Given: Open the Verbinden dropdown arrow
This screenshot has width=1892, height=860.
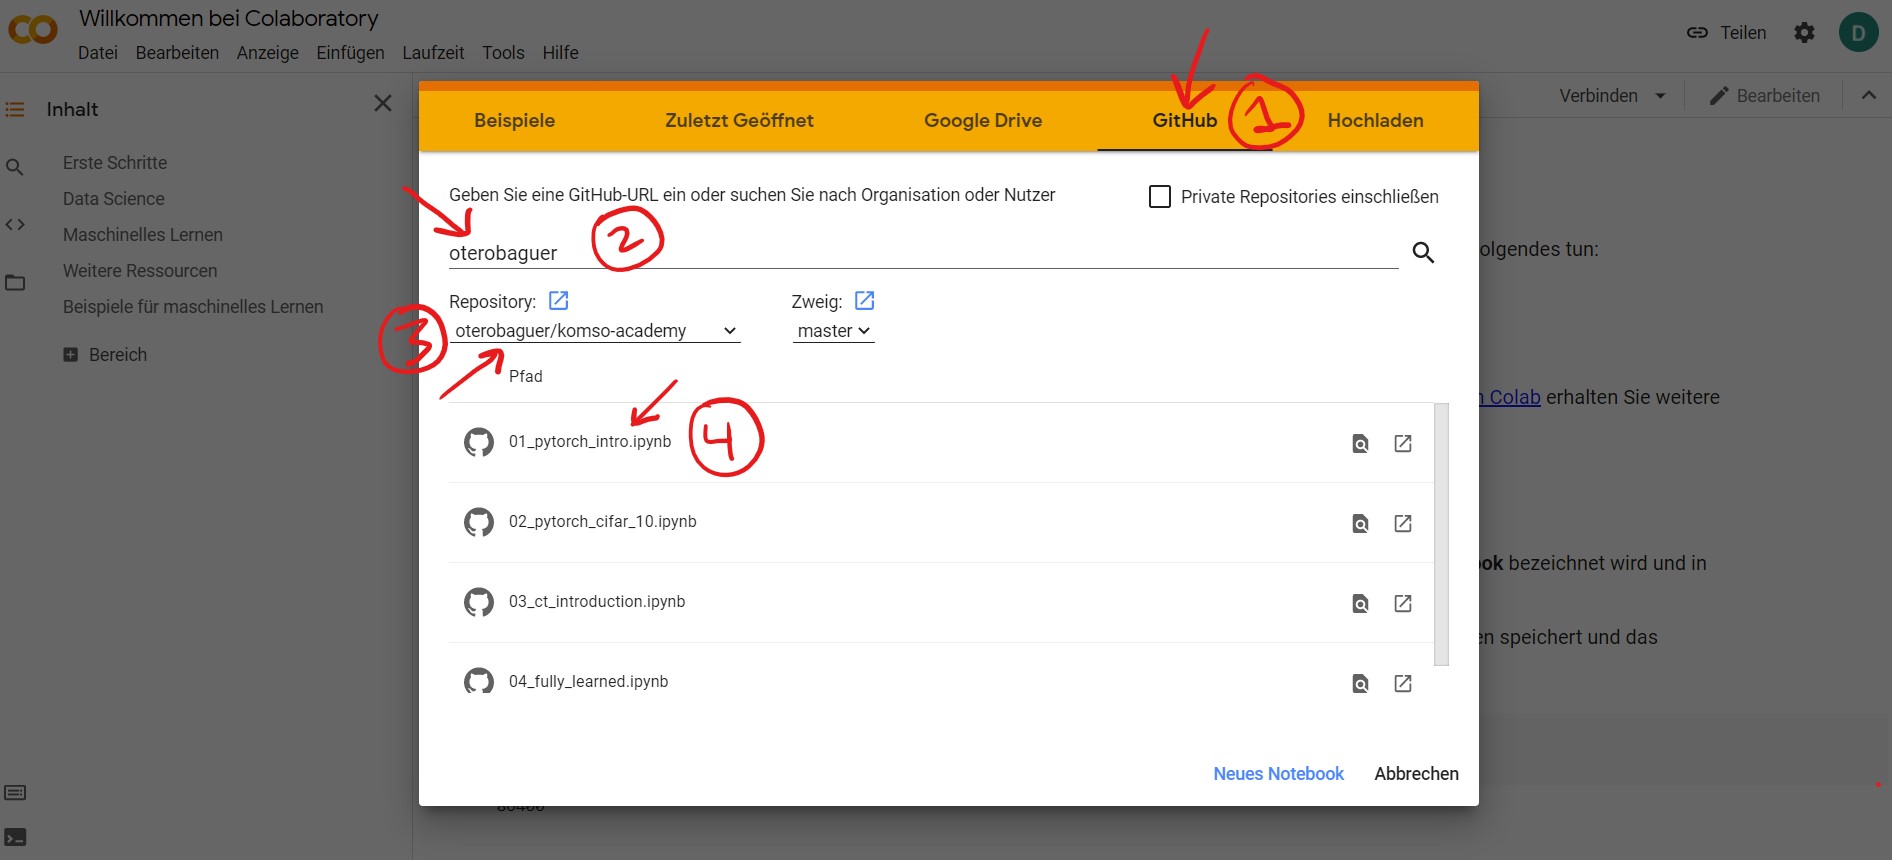Looking at the screenshot, I should (x=1660, y=96).
